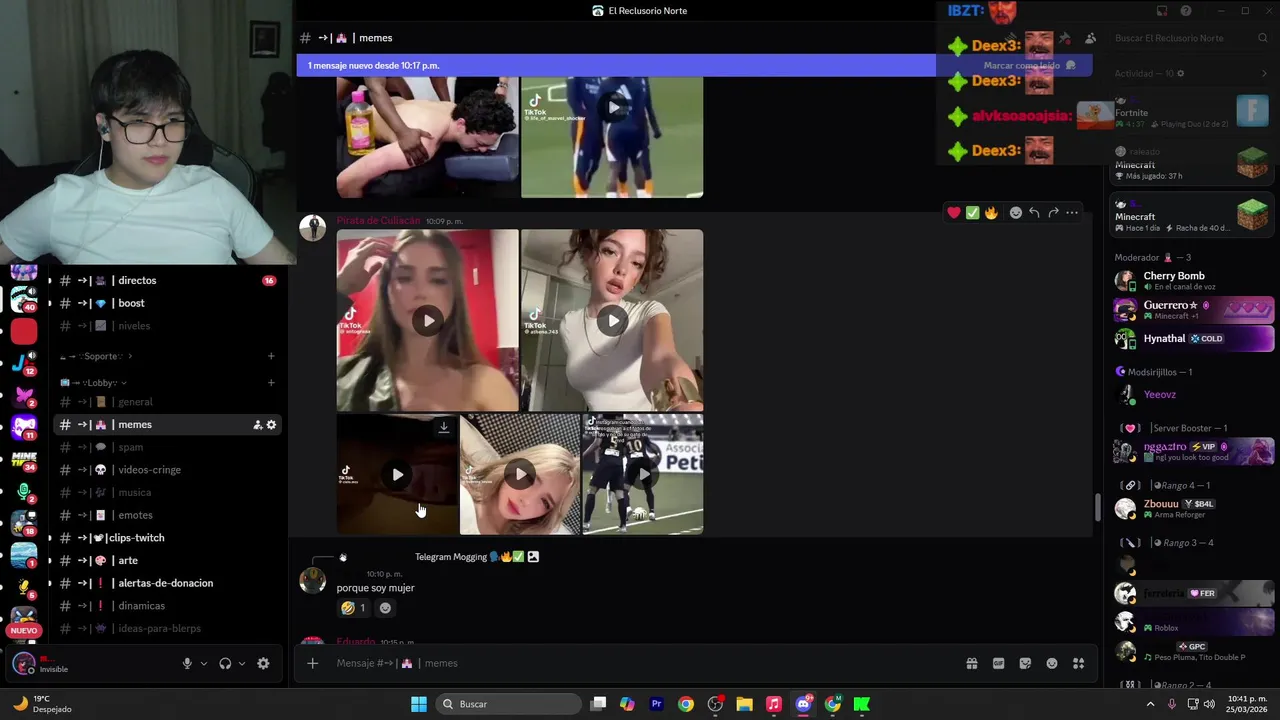Image resolution: width=1280 pixels, height=720 pixels.
Task: Open microphone input options dropdown arrow
Action: 204,663
